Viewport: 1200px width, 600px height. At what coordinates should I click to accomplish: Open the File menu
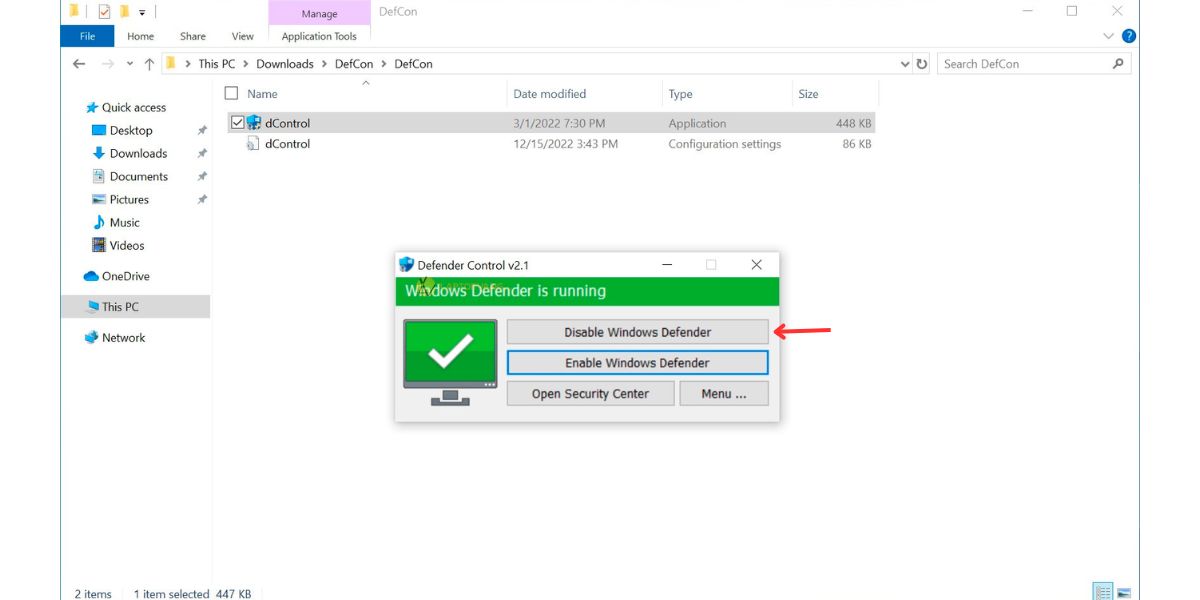(x=88, y=36)
